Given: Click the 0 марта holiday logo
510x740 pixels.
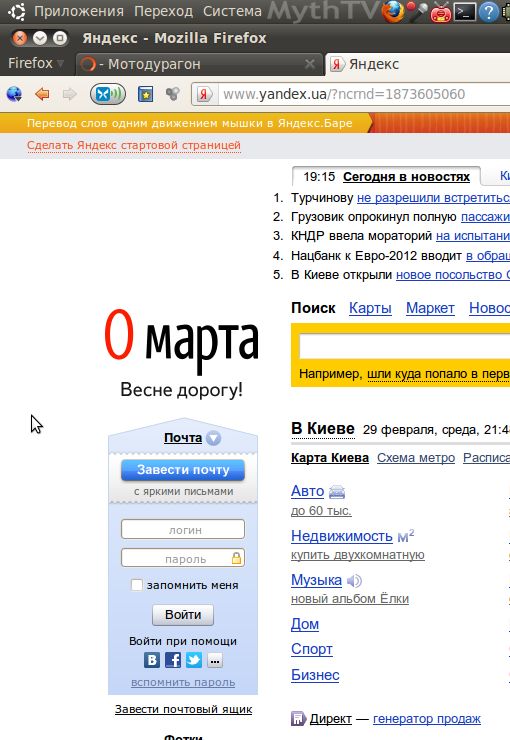Looking at the screenshot, I should tap(182, 342).
